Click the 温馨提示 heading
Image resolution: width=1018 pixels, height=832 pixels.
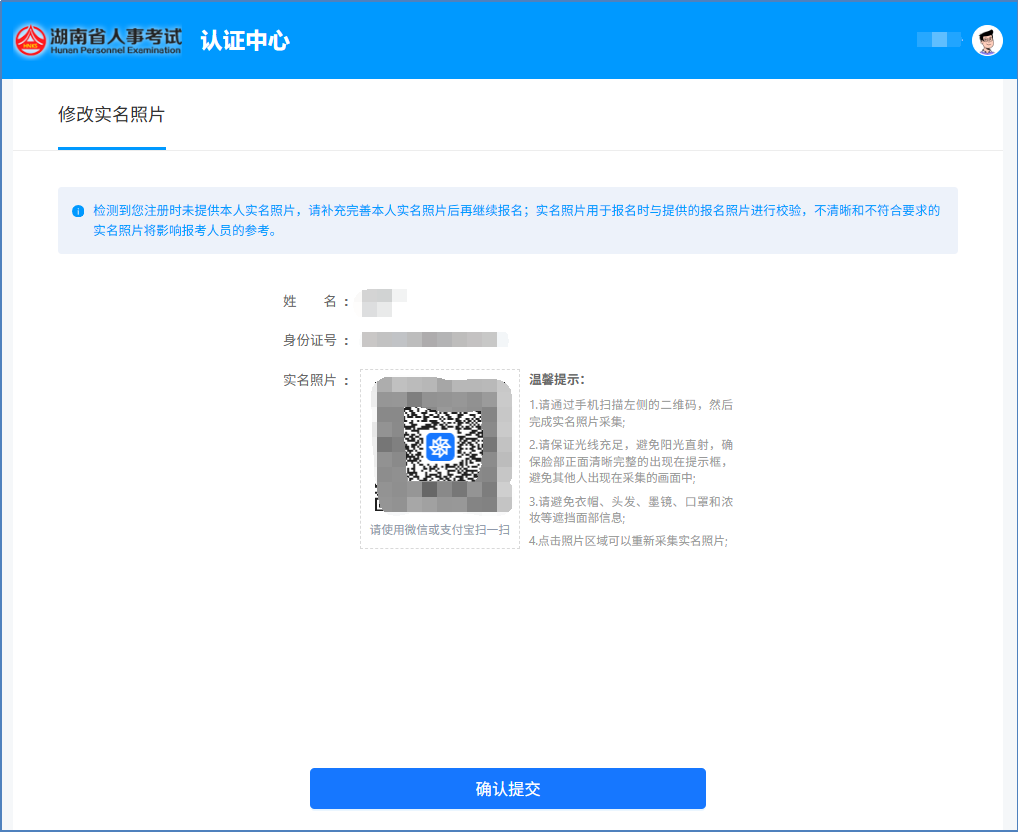click(x=556, y=380)
